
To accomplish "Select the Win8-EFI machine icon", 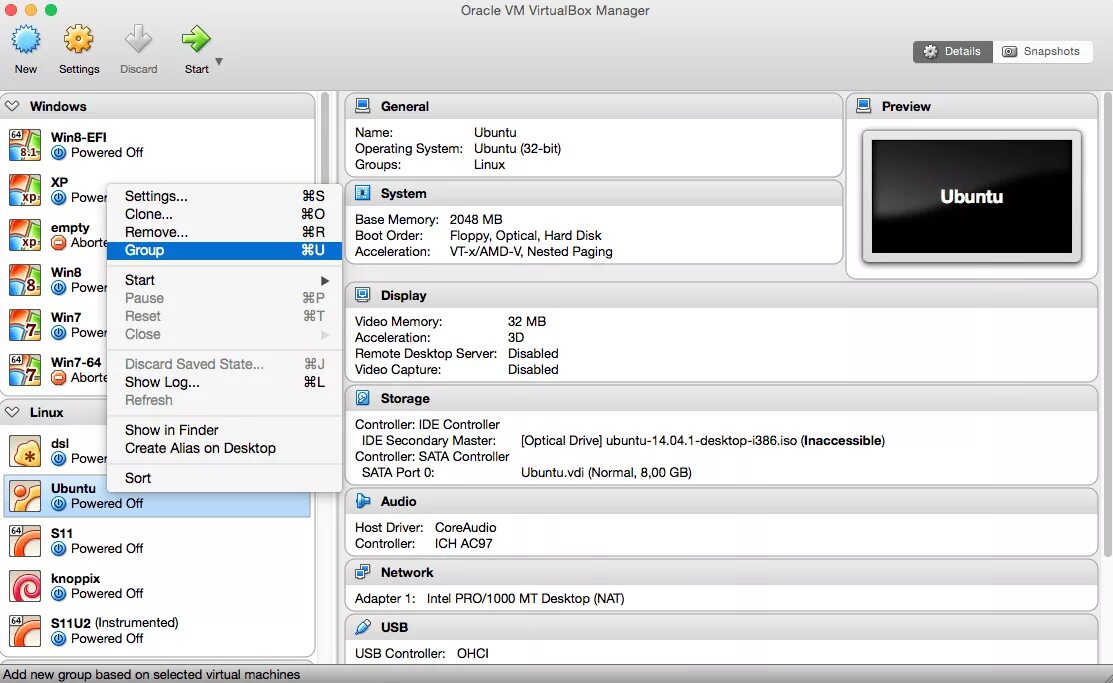I will tap(24, 144).
